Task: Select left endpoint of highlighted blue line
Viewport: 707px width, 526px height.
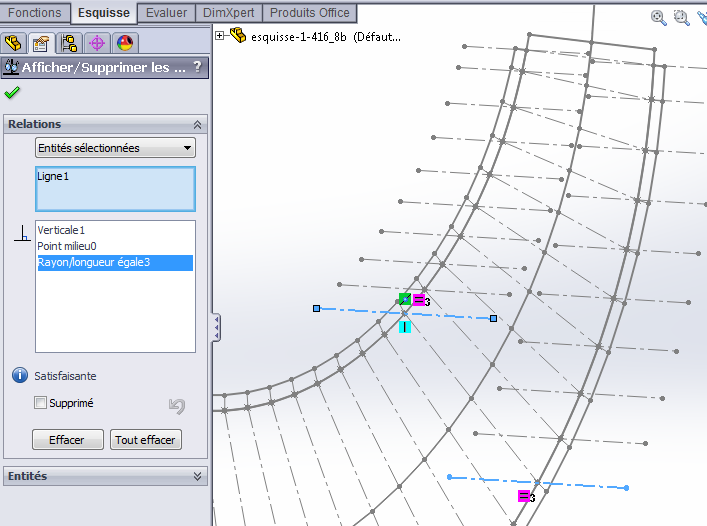Action: click(317, 308)
